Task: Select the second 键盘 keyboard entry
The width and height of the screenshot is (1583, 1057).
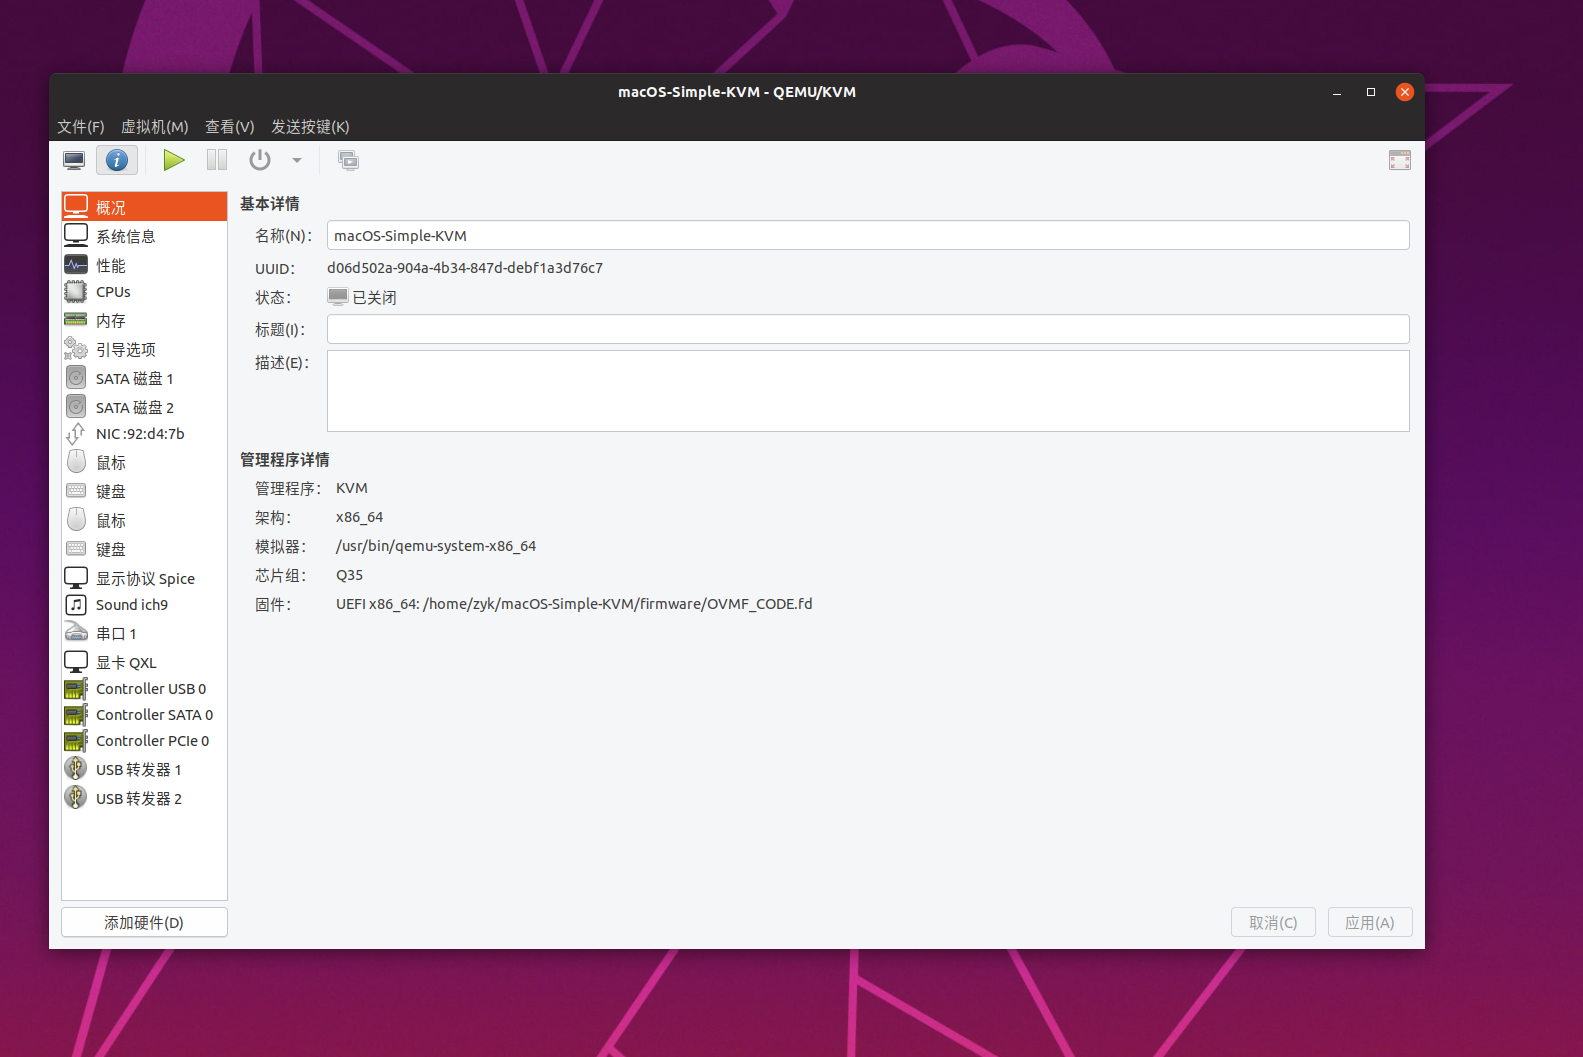Action: (x=144, y=549)
